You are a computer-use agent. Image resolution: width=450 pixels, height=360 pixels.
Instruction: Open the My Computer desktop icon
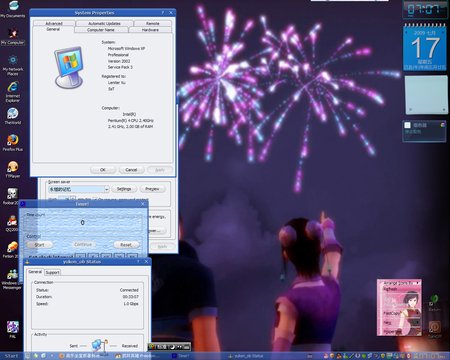pos(13,36)
